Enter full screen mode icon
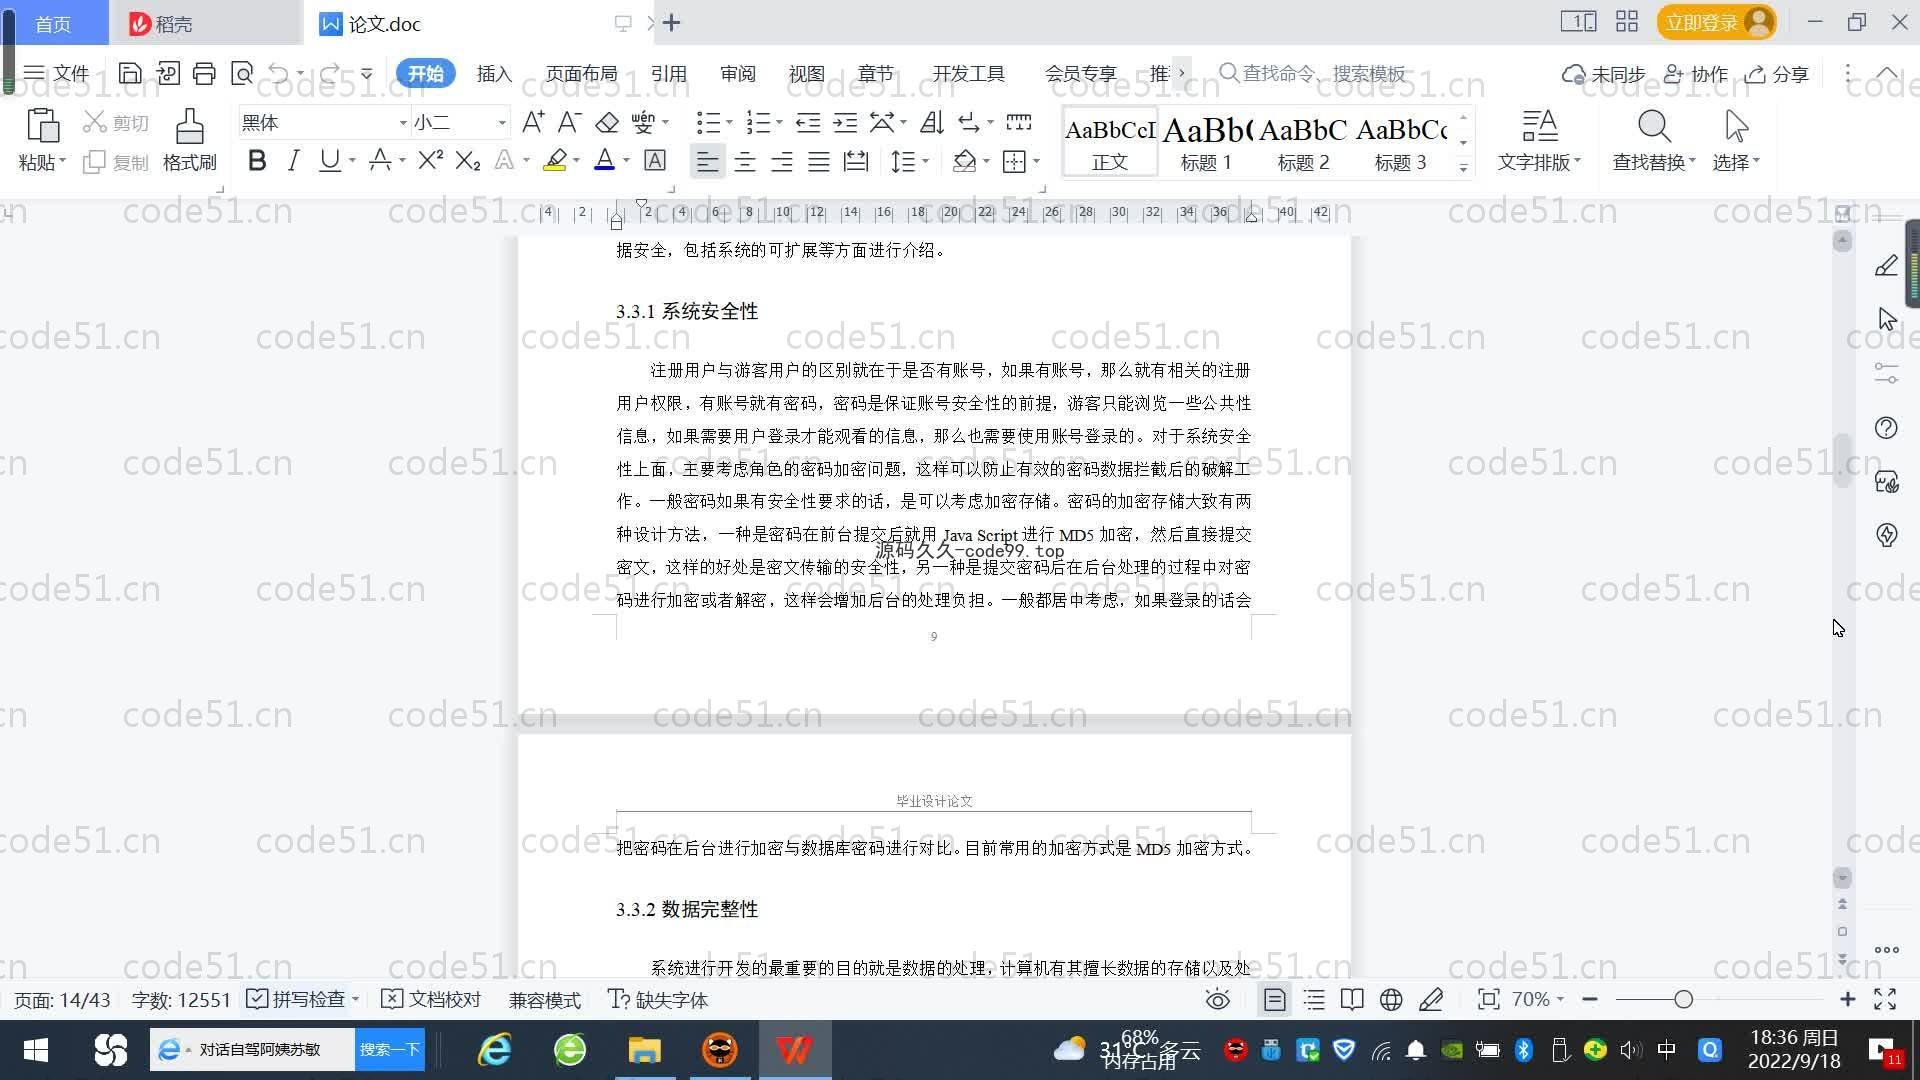The image size is (1920, 1080). [1885, 999]
